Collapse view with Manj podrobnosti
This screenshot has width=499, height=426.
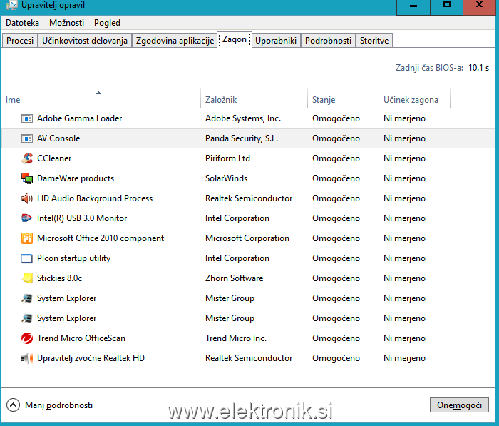(x=49, y=405)
